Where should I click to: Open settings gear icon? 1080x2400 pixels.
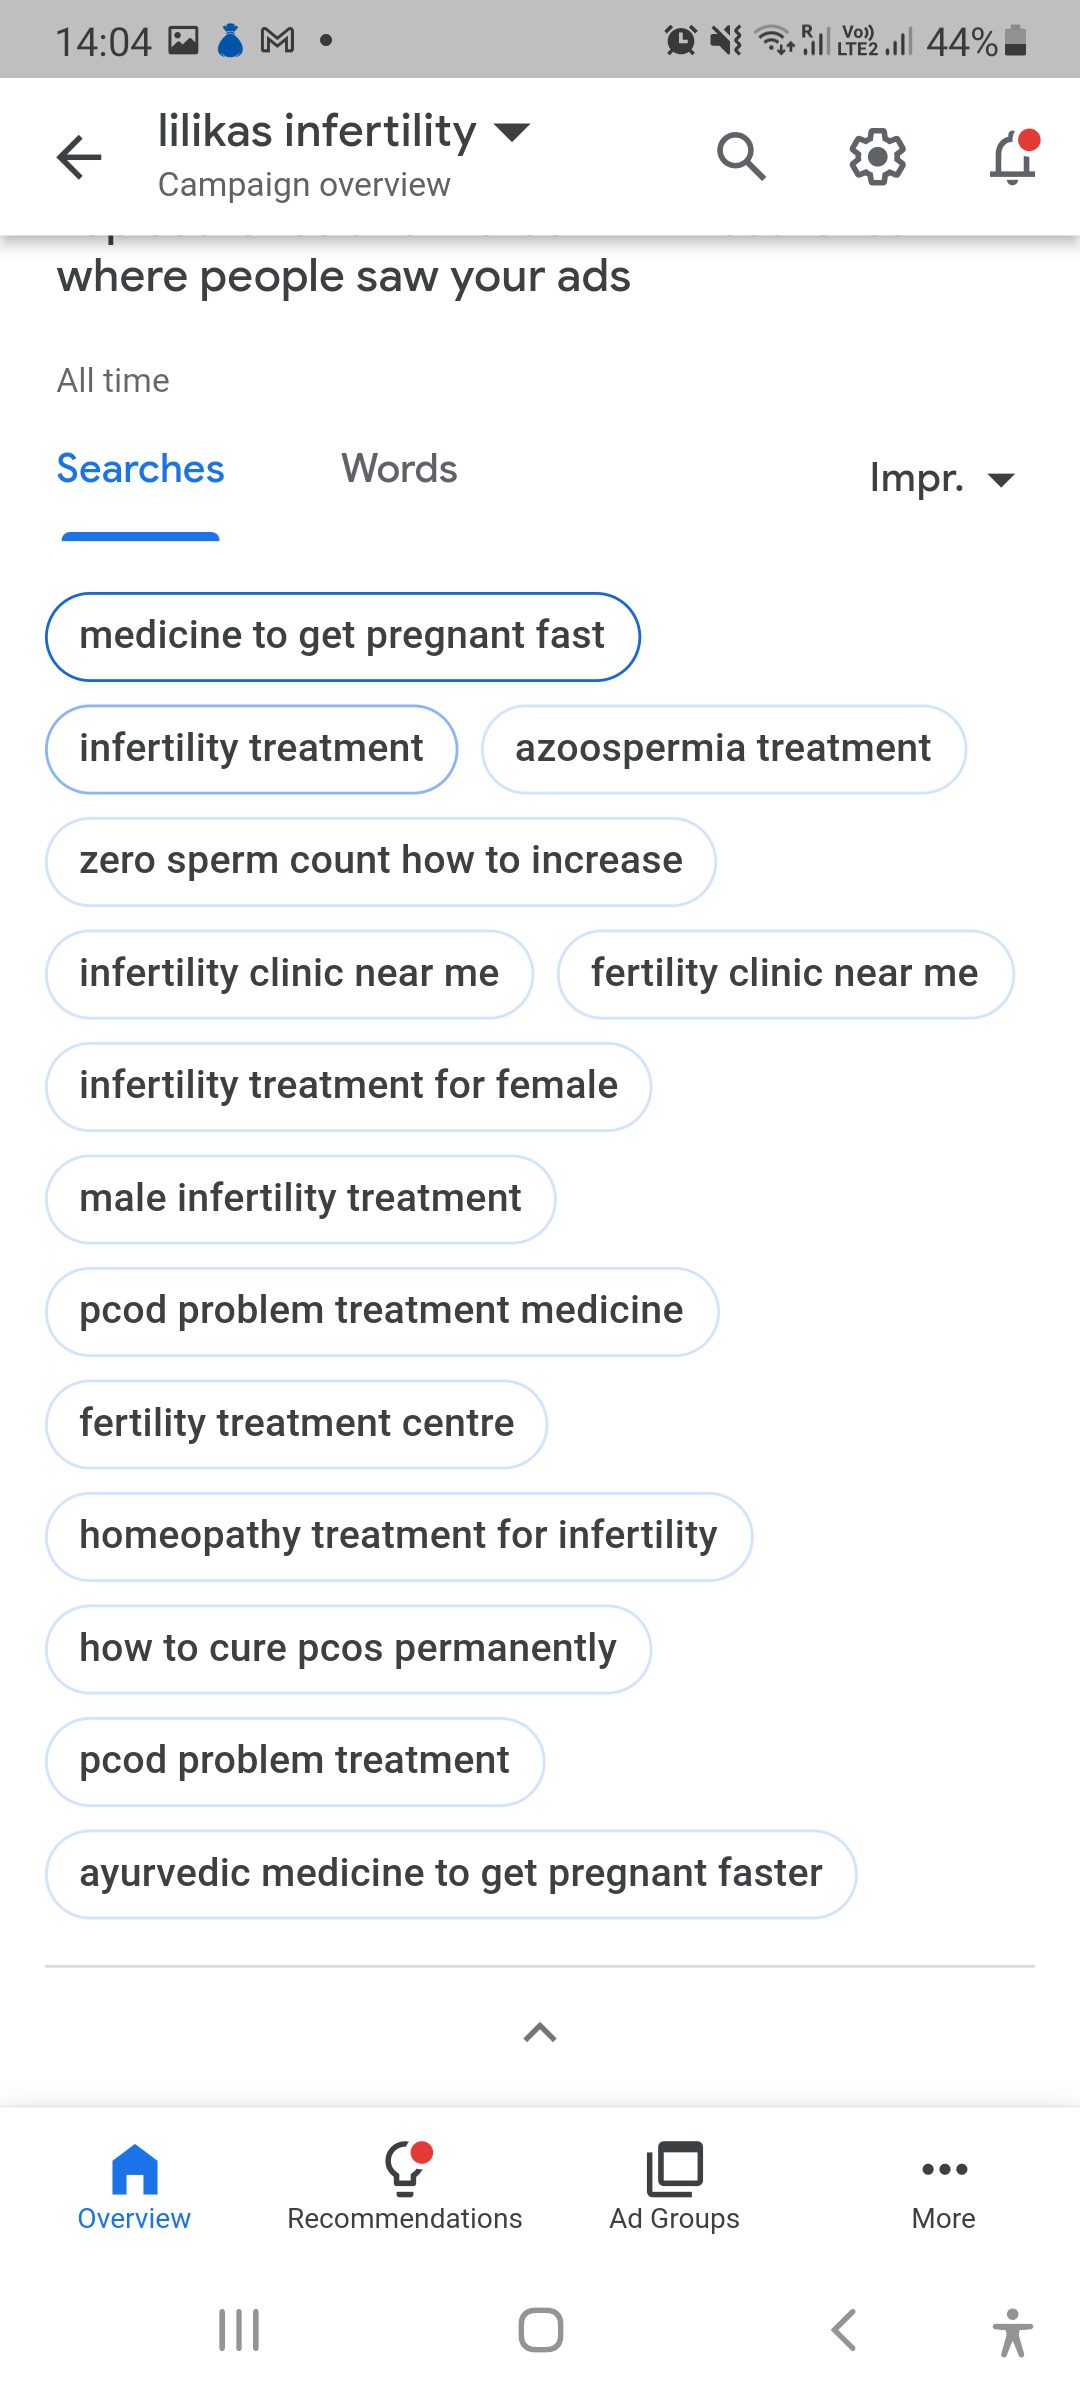[x=877, y=156]
